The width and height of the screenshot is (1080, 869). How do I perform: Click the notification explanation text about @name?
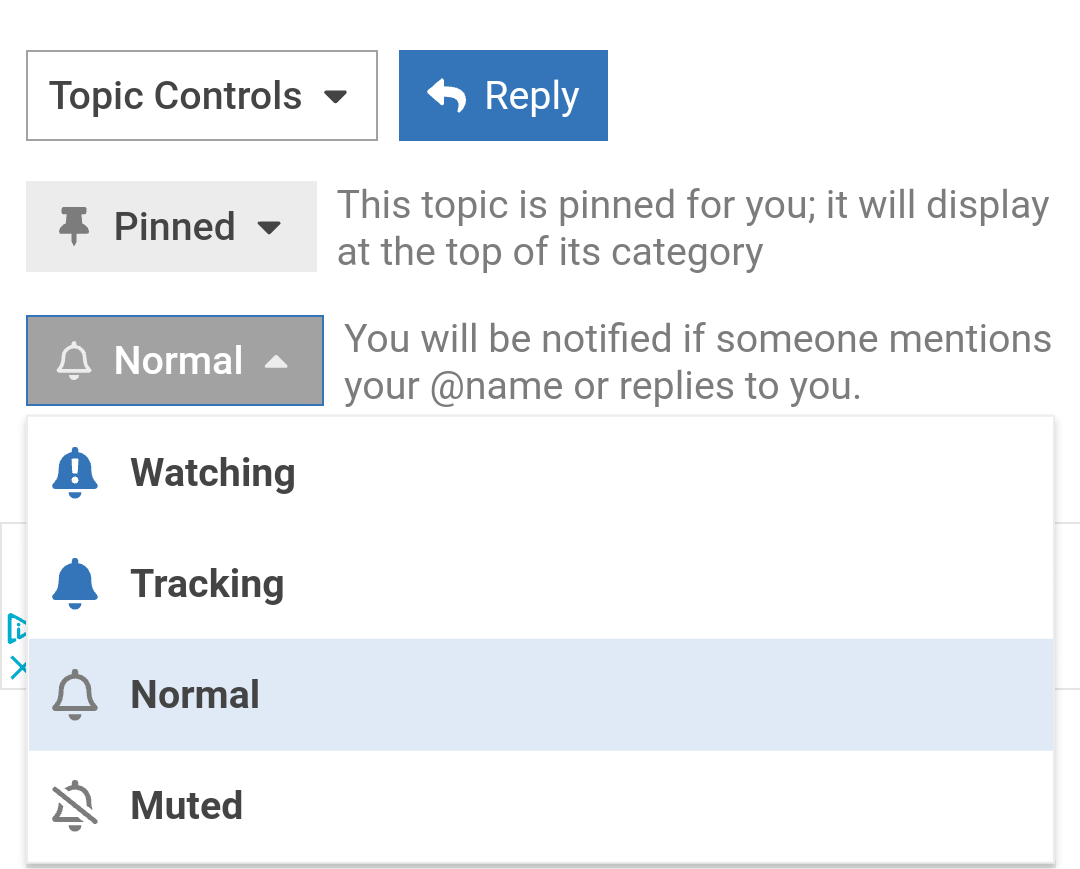coord(698,362)
